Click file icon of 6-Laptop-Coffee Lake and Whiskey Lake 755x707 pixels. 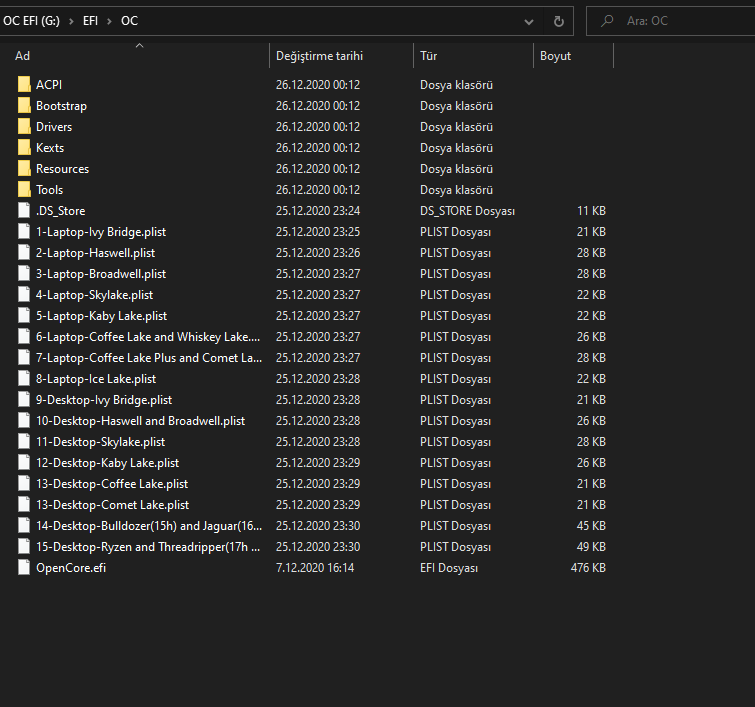(24, 337)
